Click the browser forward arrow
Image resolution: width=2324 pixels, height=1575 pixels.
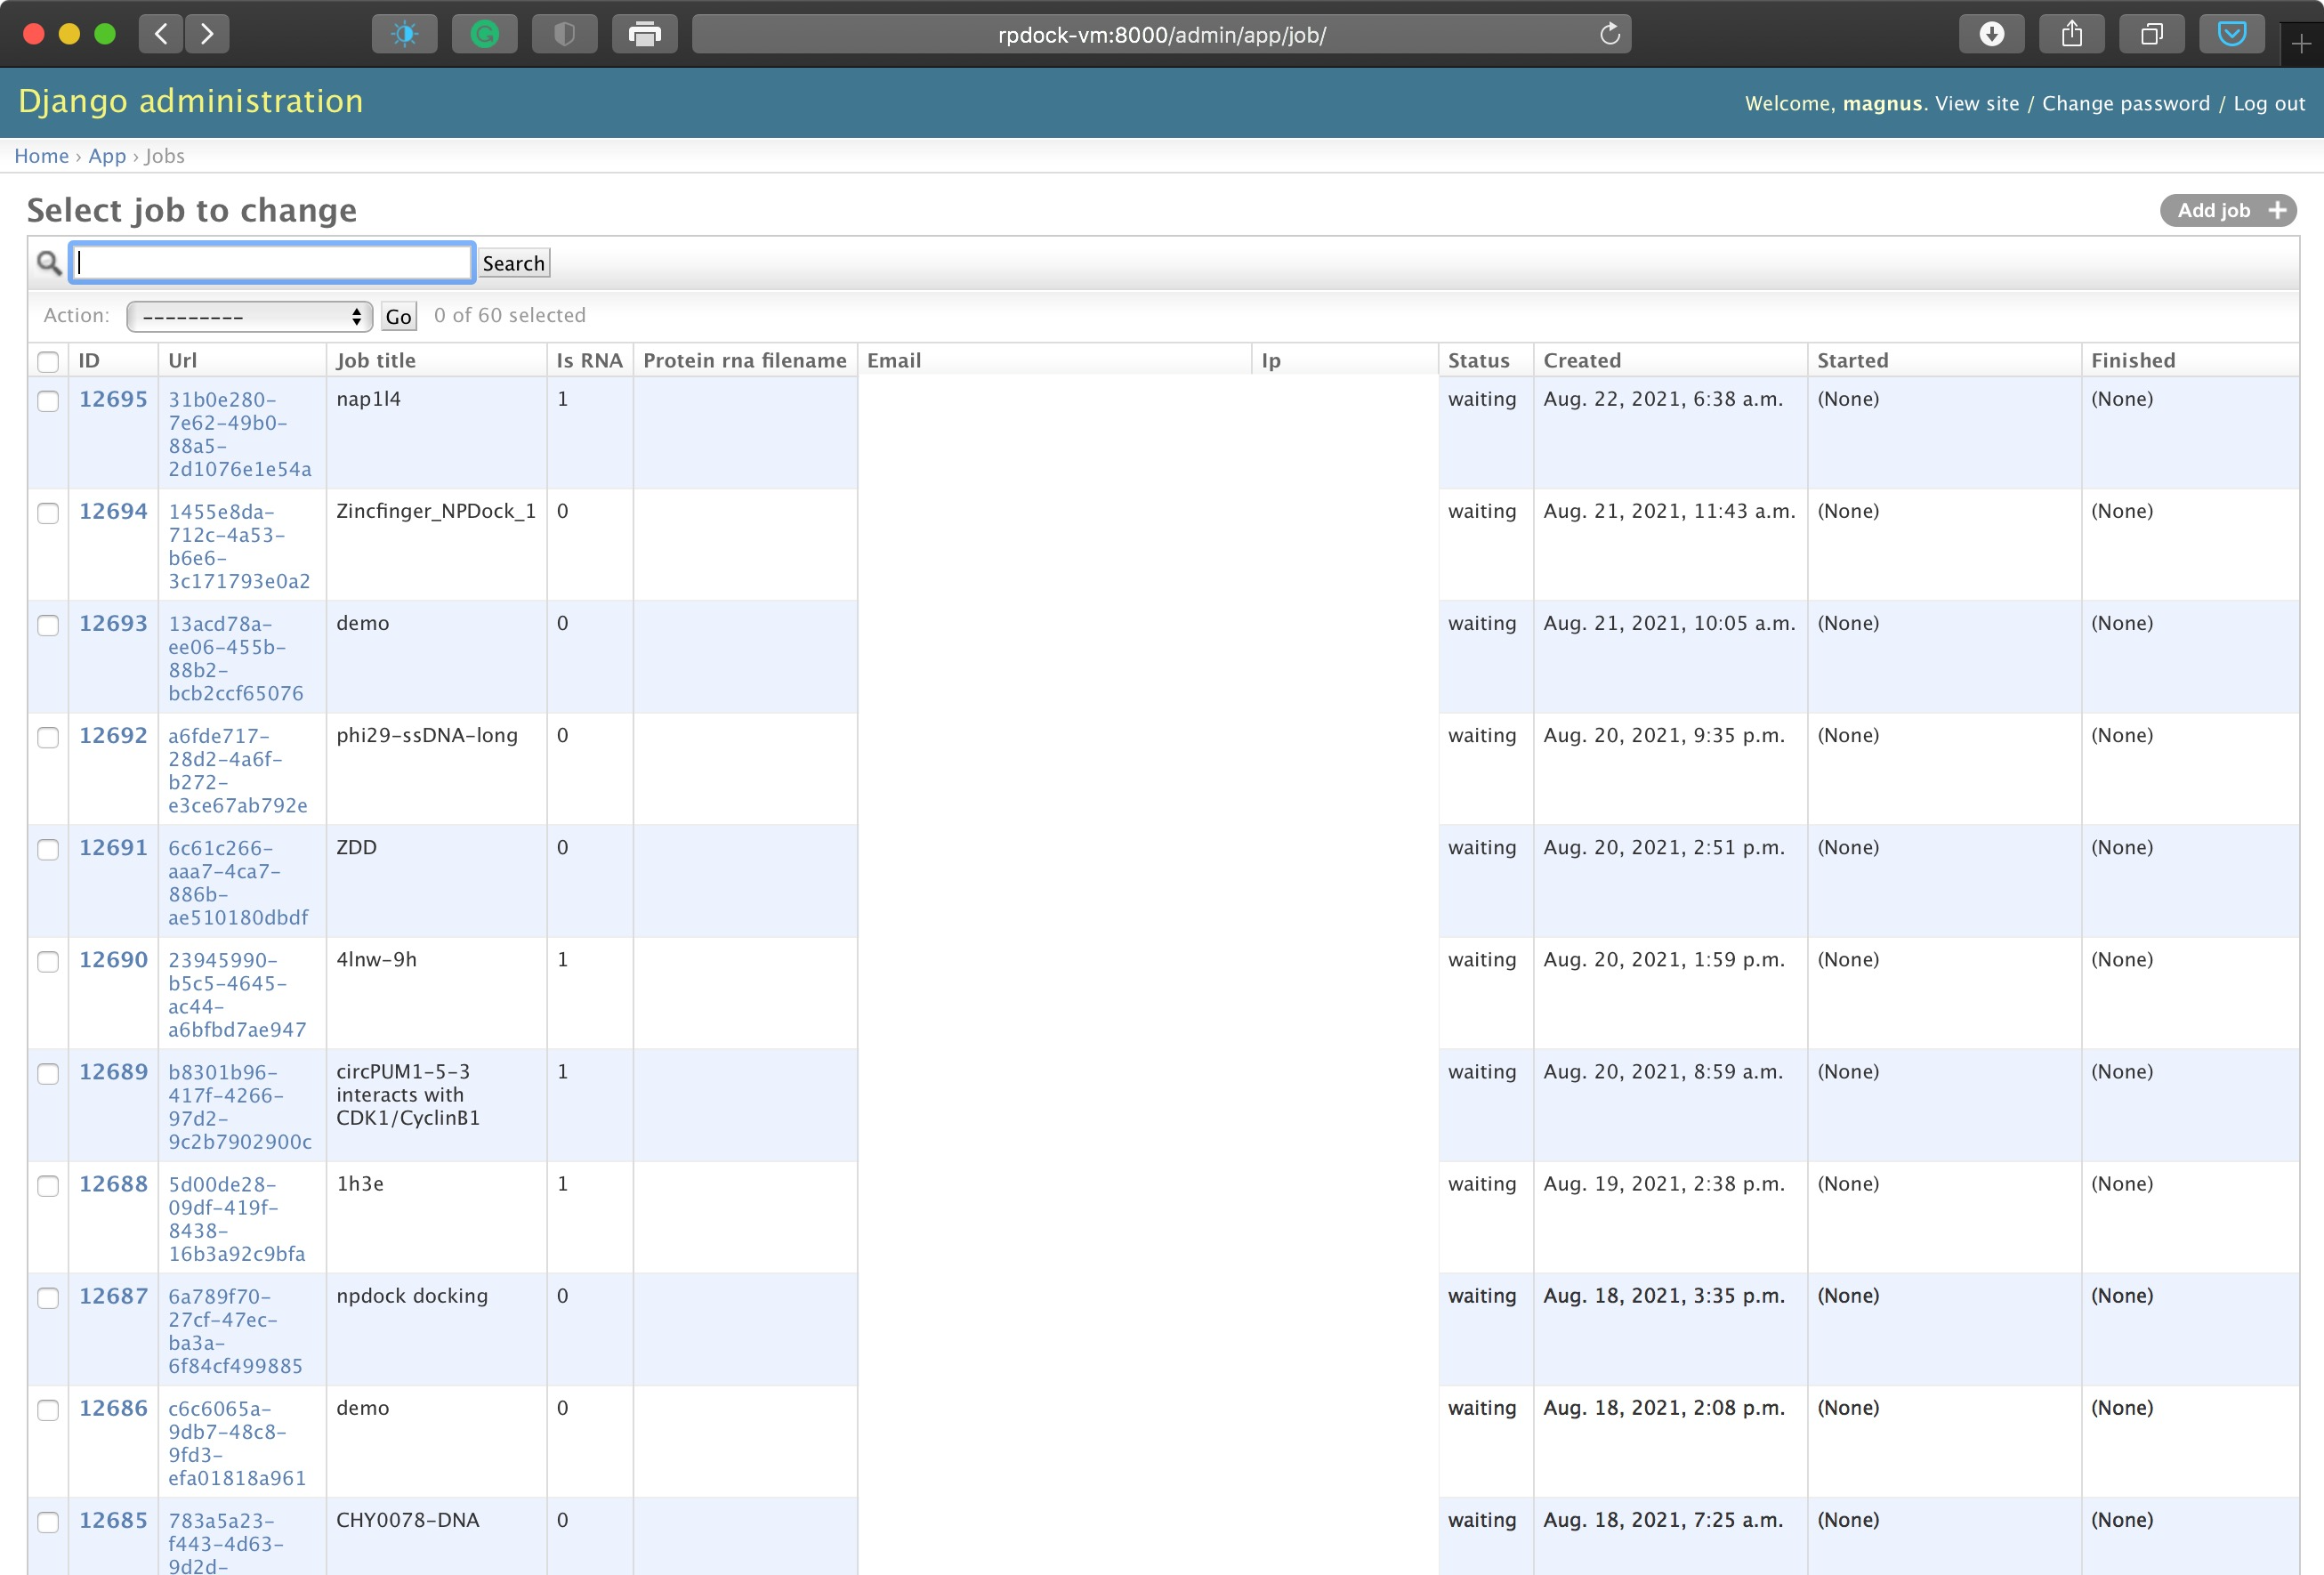207,34
